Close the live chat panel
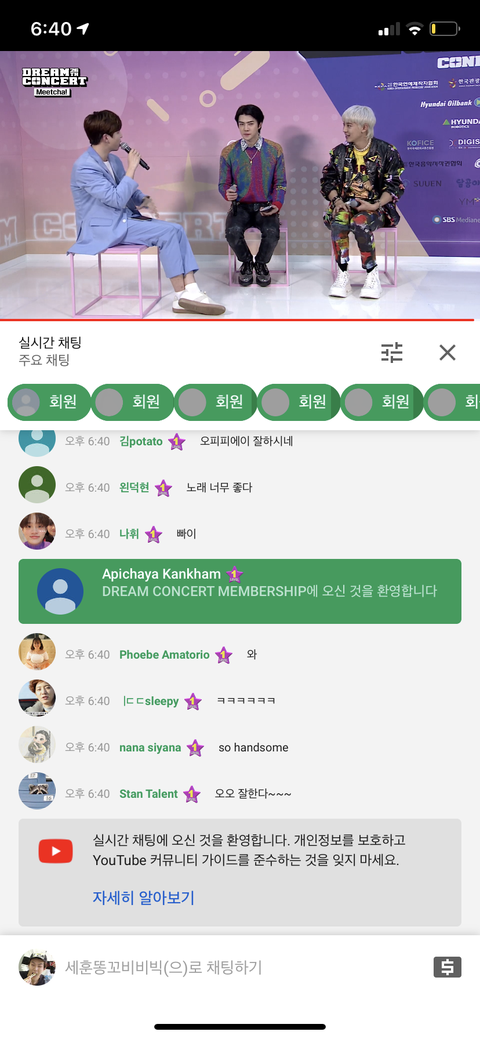This screenshot has height=1039, width=480. (448, 353)
